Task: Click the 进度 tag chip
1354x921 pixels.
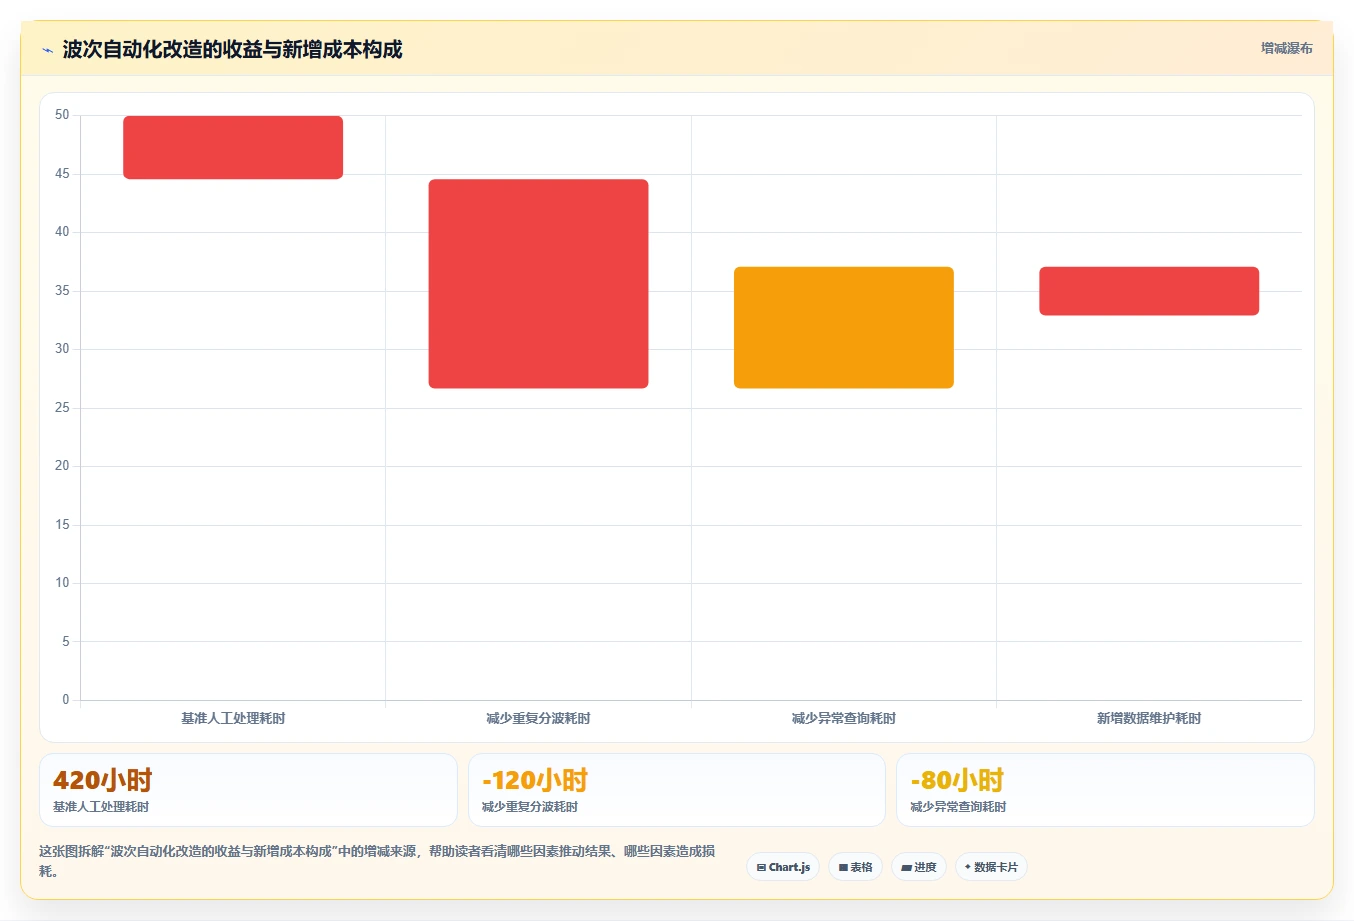Action: tap(919, 867)
